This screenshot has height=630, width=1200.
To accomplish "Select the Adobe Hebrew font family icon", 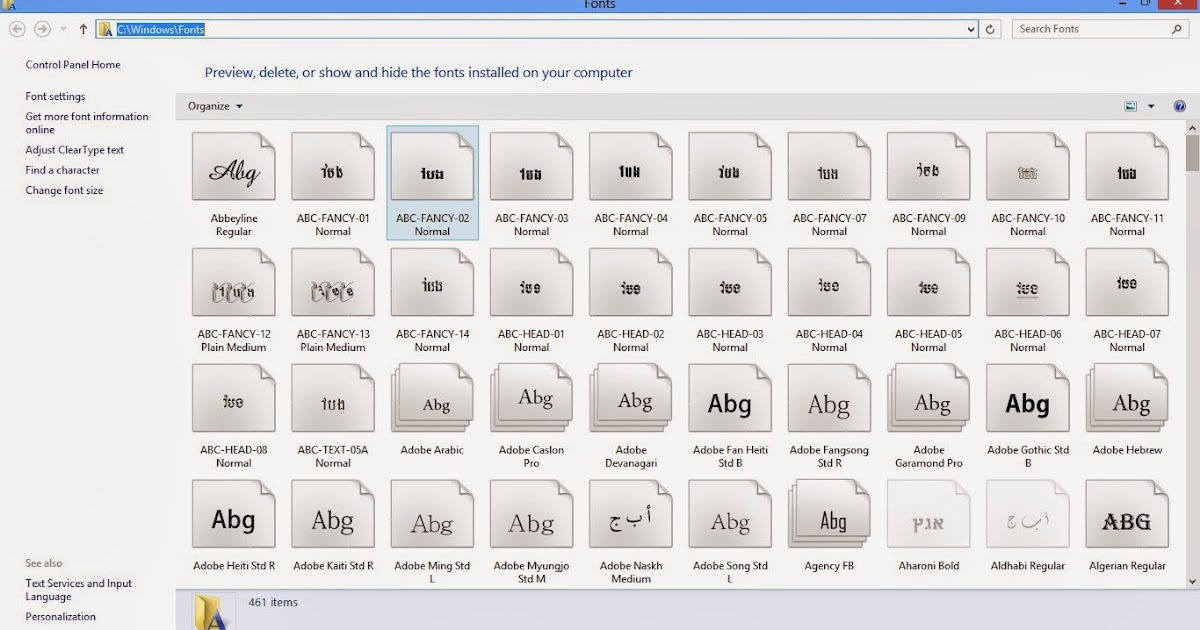I will coord(1127,399).
